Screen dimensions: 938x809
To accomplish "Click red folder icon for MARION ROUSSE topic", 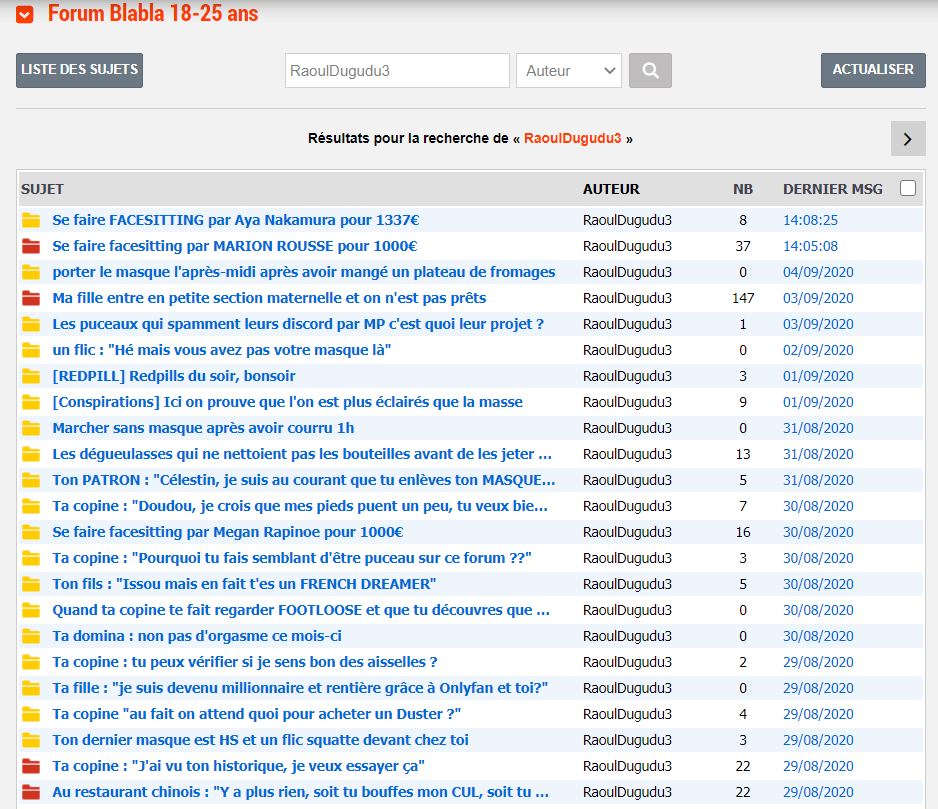I will 31,246.
